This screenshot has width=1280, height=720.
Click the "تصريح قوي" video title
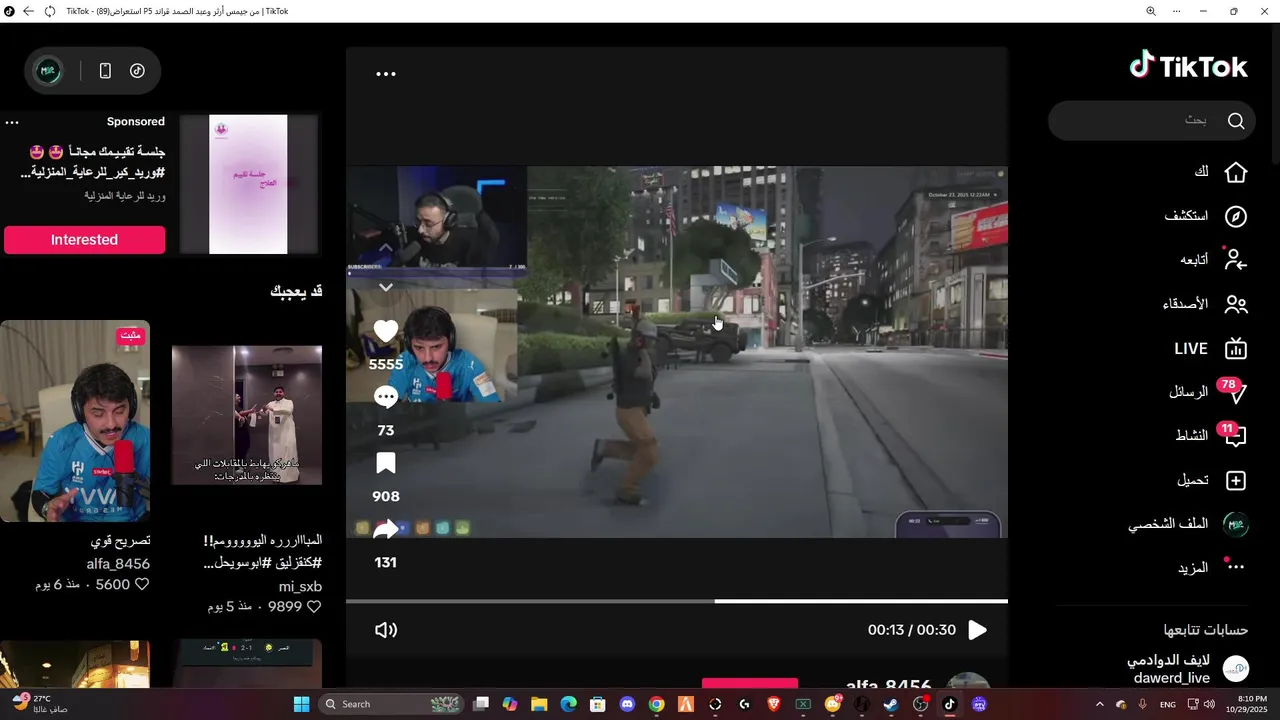tap(120, 540)
